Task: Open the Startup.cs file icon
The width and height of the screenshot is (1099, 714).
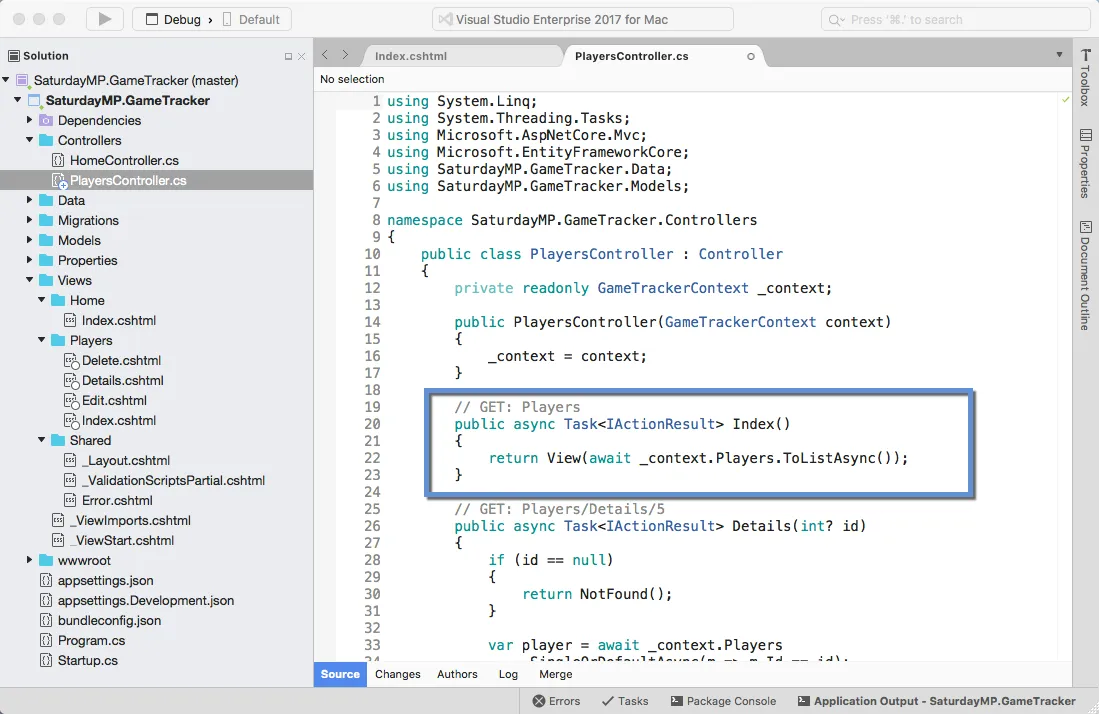Action: coord(46,660)
